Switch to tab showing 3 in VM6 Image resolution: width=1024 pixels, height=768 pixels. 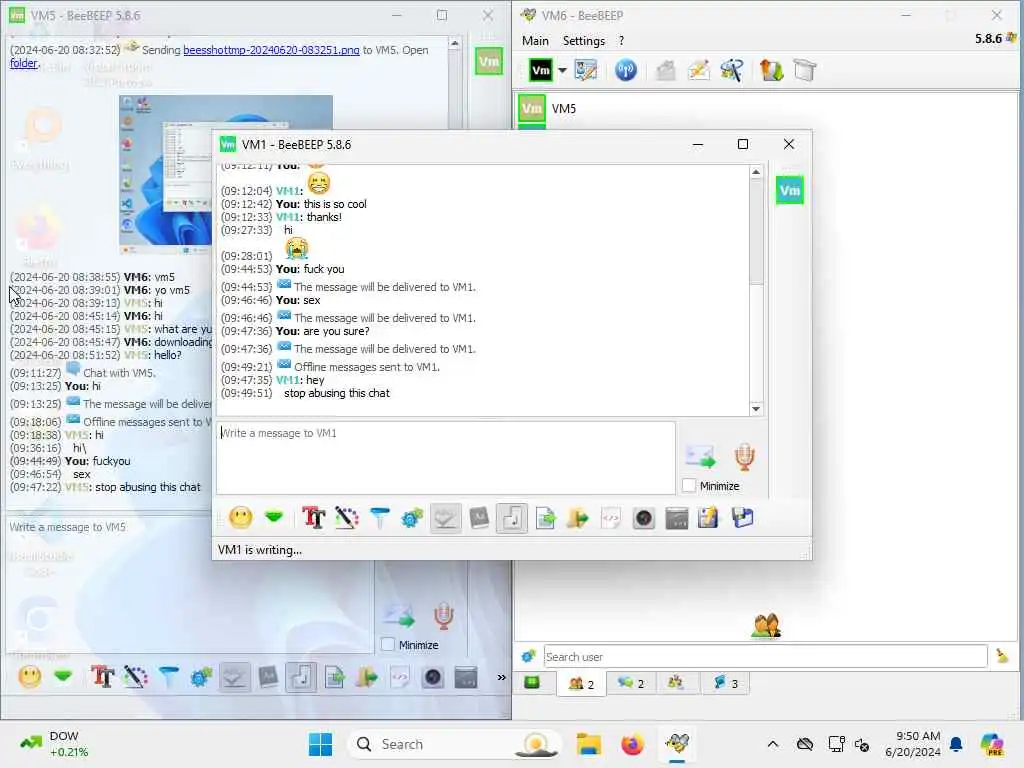coord(726,683)
